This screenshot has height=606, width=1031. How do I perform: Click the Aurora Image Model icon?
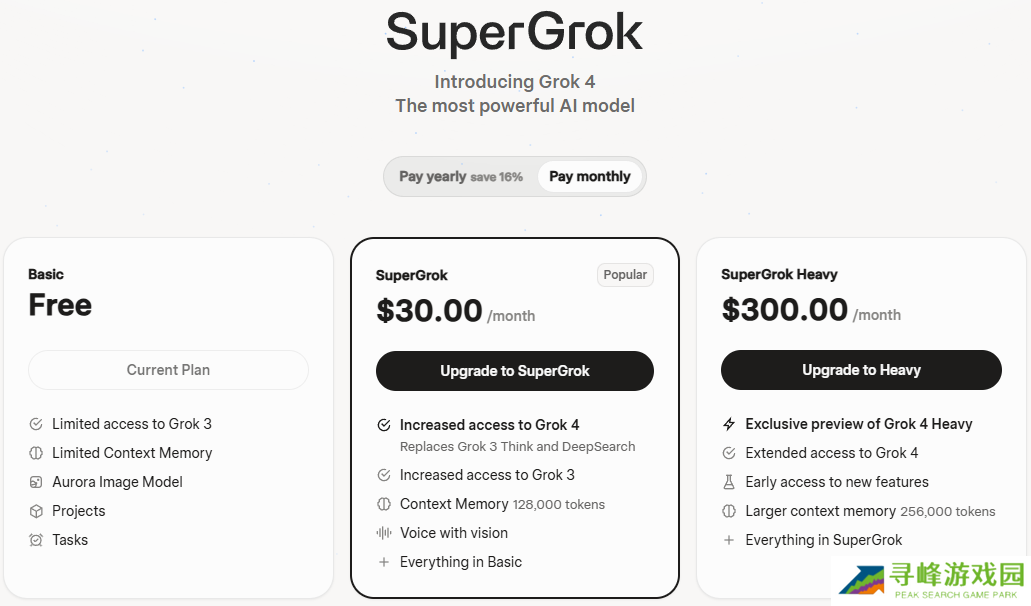coord(36,482)
